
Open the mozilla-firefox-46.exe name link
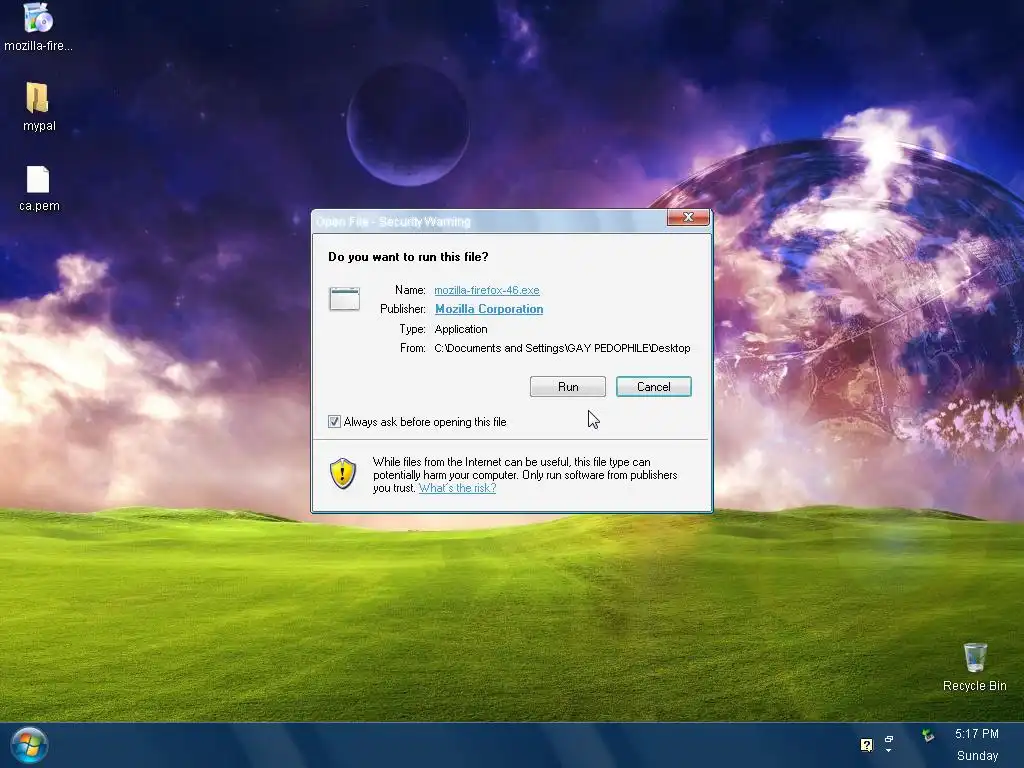click(487, 290)
